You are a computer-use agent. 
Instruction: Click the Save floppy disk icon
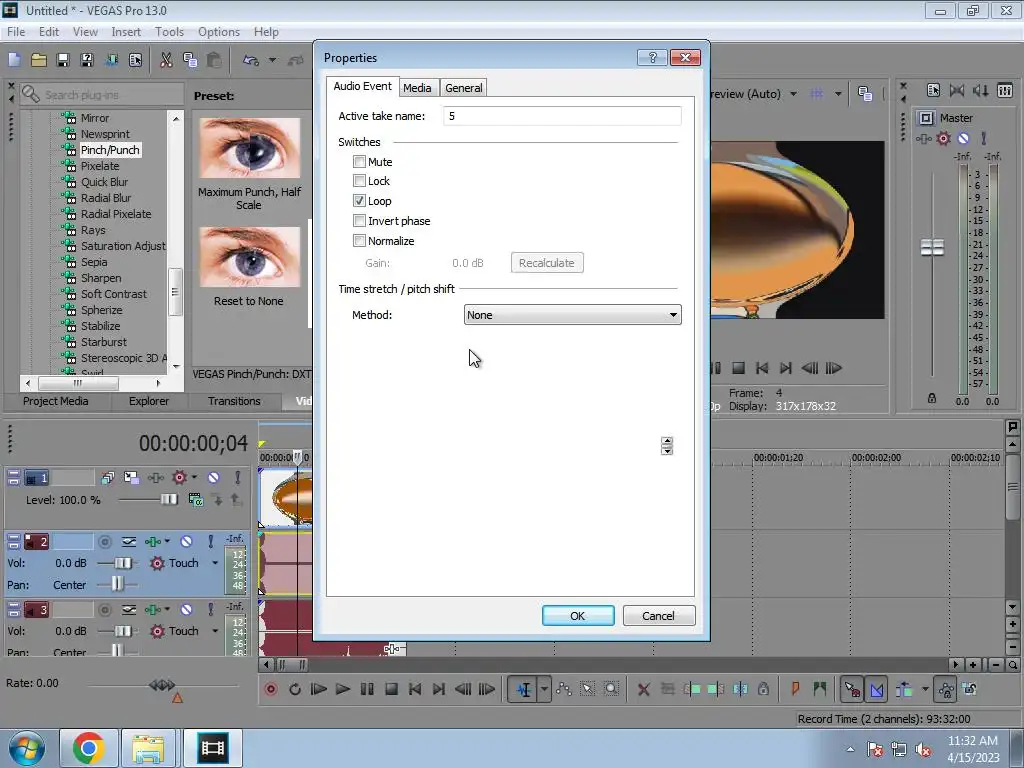(63, 60)
